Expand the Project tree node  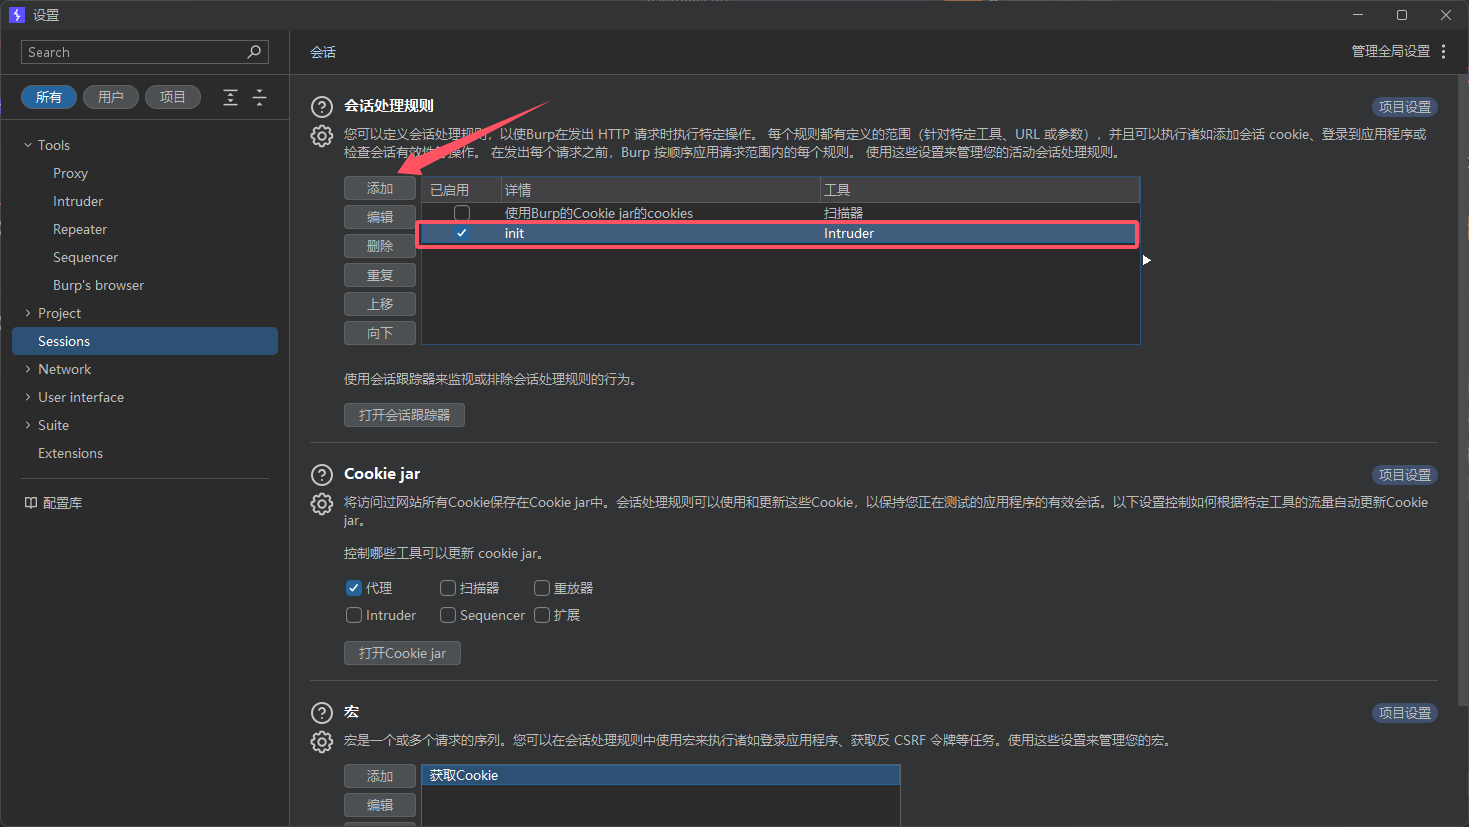28,313
